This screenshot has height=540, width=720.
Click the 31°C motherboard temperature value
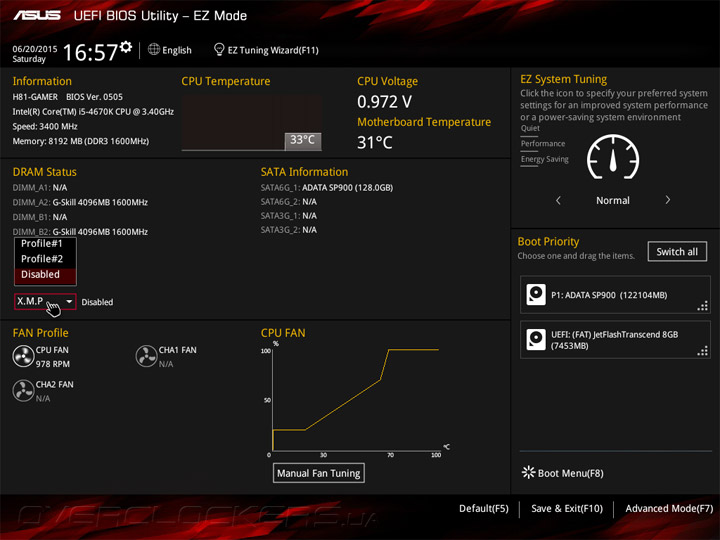375,142
